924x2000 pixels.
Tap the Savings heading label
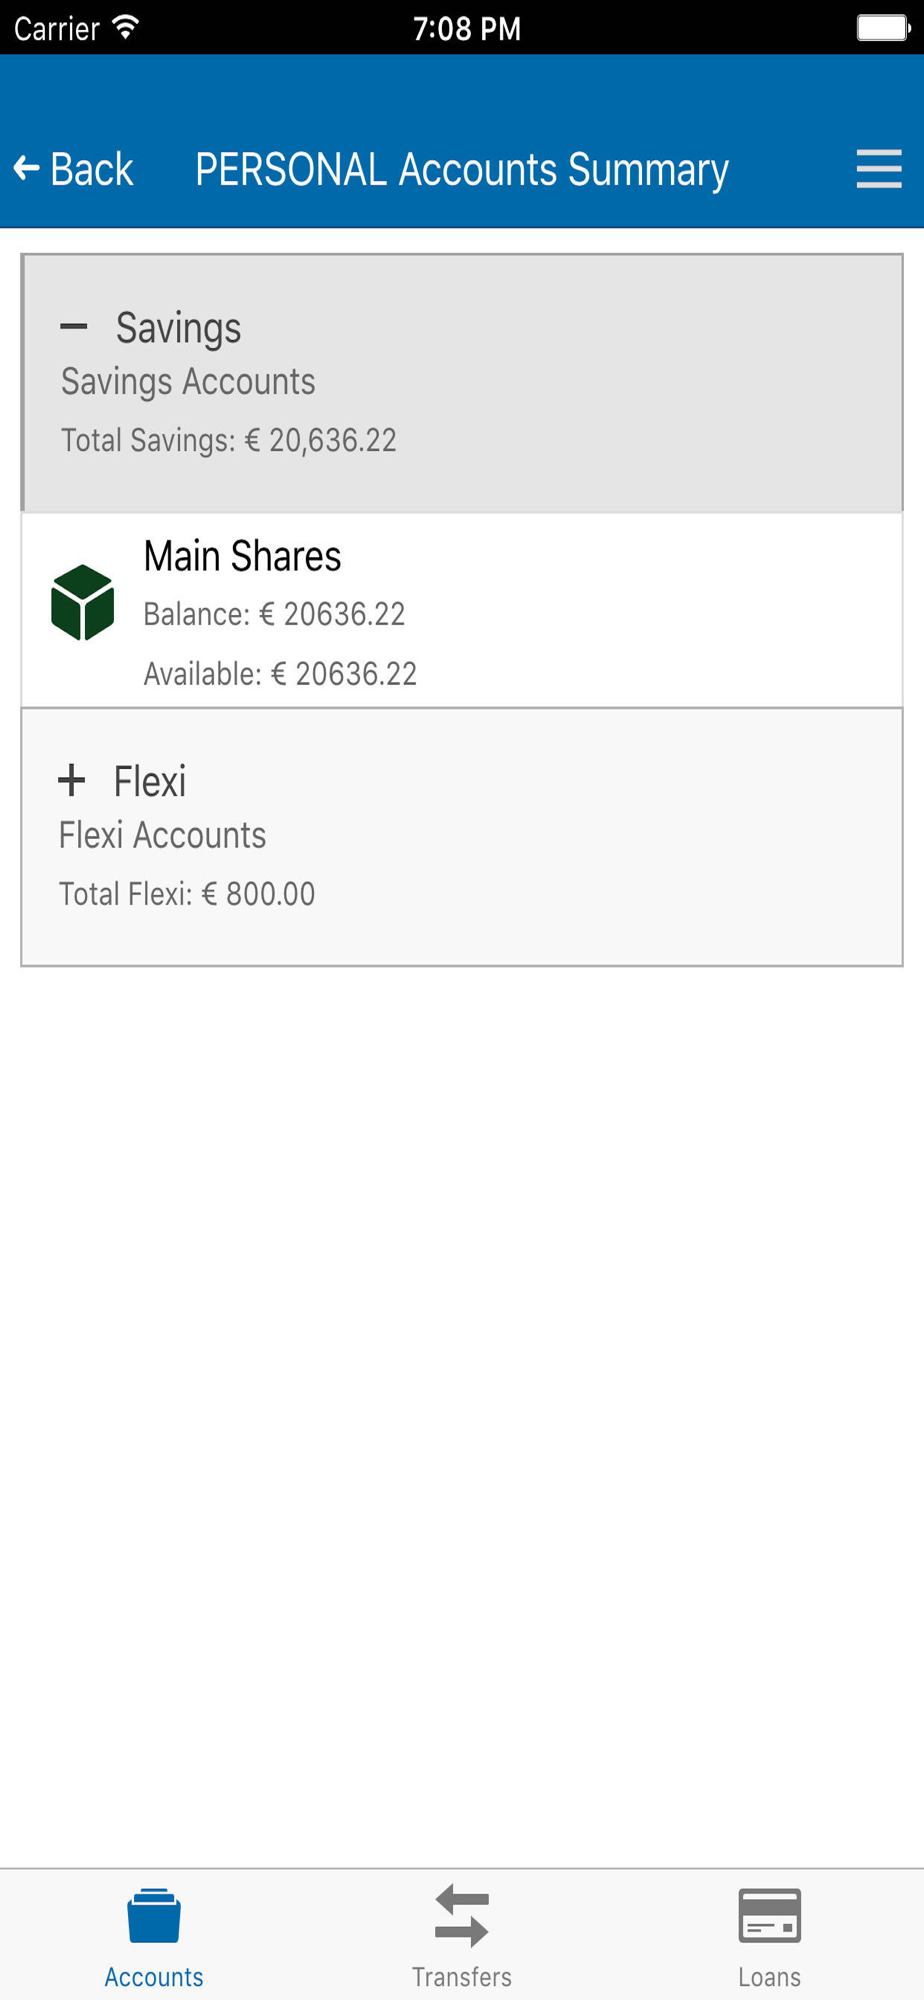tap(178, 328)
